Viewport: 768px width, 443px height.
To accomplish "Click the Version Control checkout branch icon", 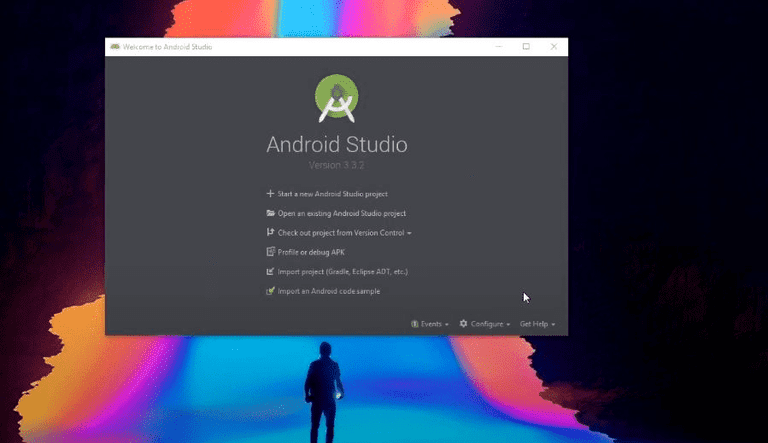I will pyautogui.click(x=270, y=233).
